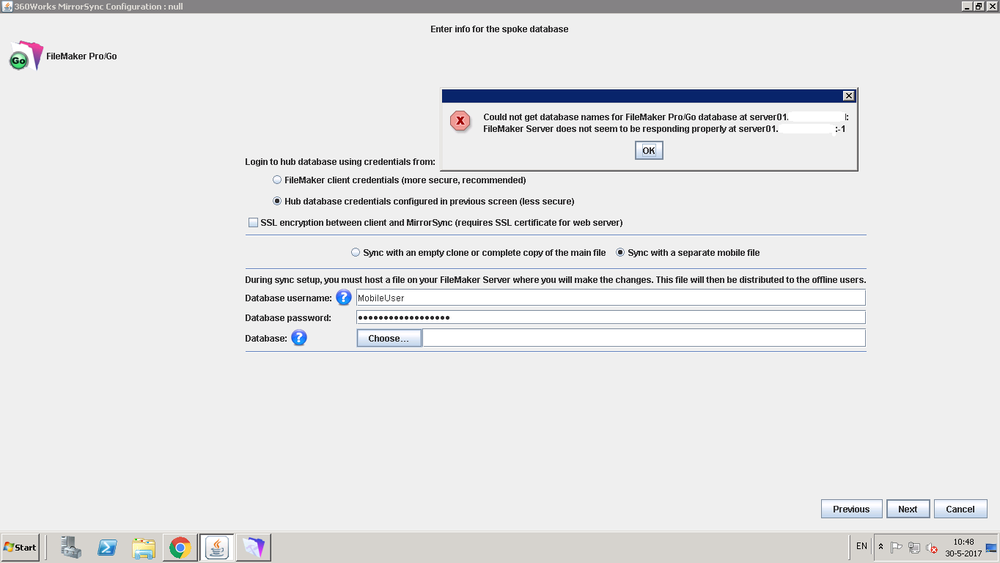Choose Sync with an empty clone option
Viewport: 1000px width, 563px height.
[355, 253]
